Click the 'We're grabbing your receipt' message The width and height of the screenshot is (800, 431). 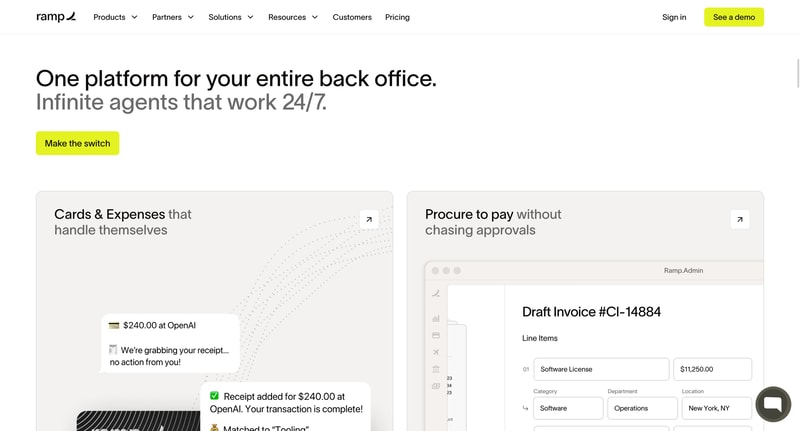(169, 356)
